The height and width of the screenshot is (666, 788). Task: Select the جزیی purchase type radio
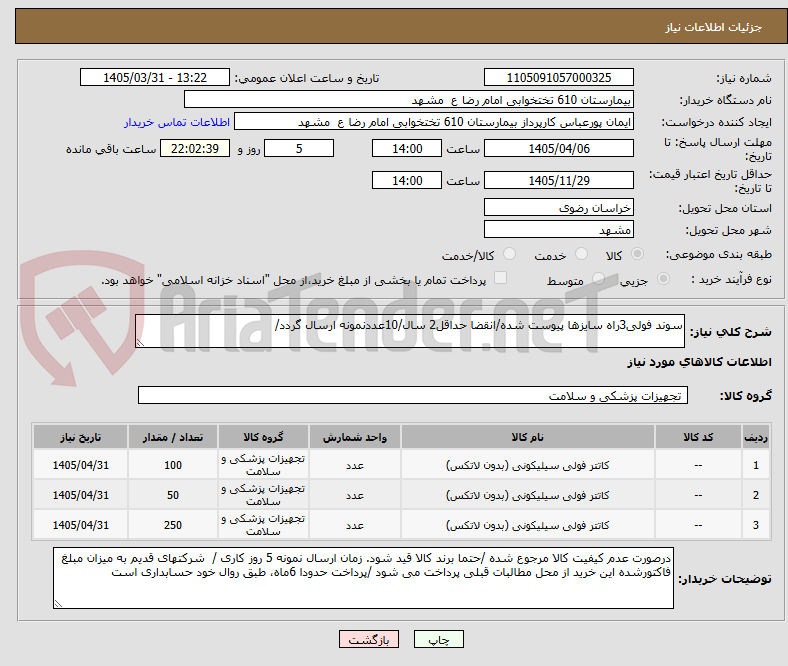pyautogui.click(x=663, y=278)
